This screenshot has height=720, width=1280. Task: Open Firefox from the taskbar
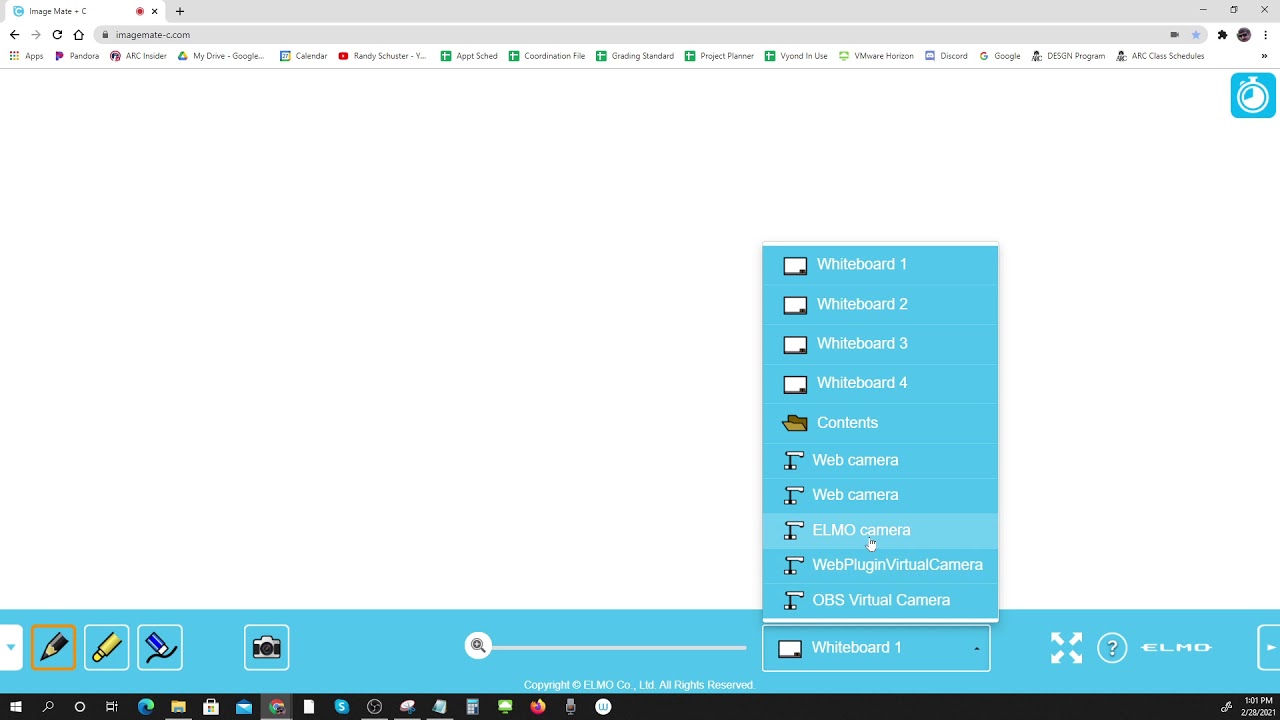point(538,707)
